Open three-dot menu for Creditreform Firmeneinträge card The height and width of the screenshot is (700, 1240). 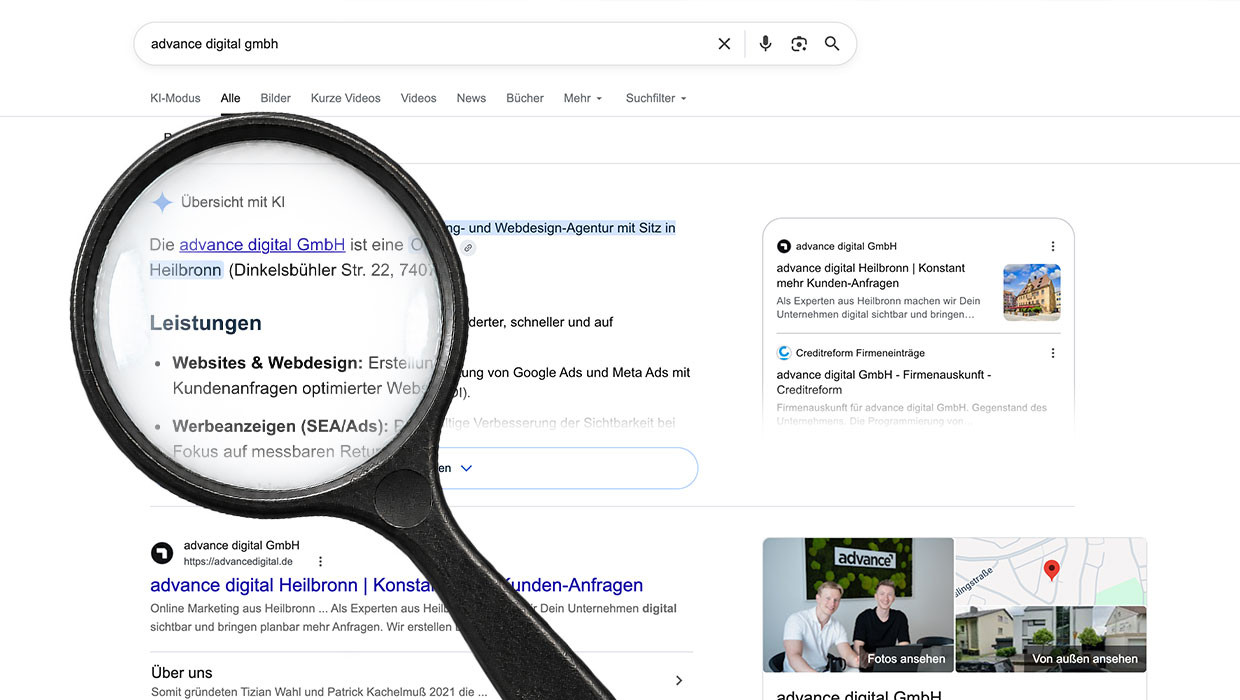pyautogui.click(x=1053, y=353)
